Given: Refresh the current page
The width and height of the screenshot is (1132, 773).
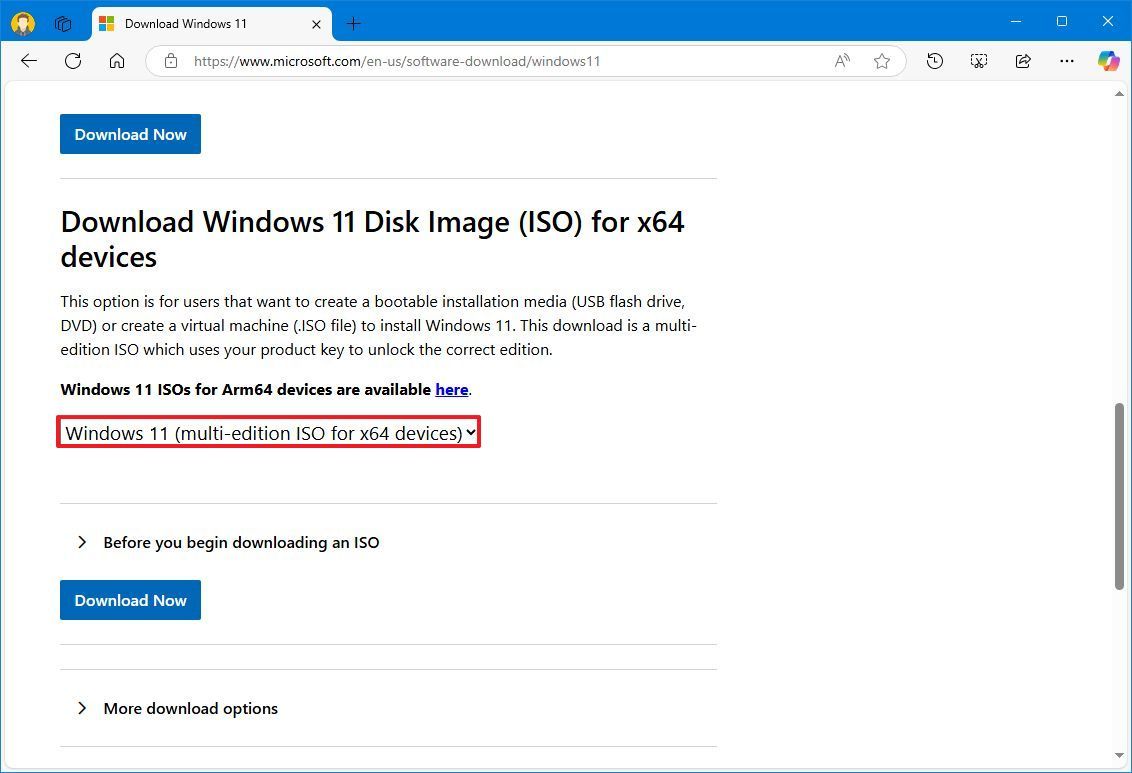Looking at the screenshot, I should point(72,61).
